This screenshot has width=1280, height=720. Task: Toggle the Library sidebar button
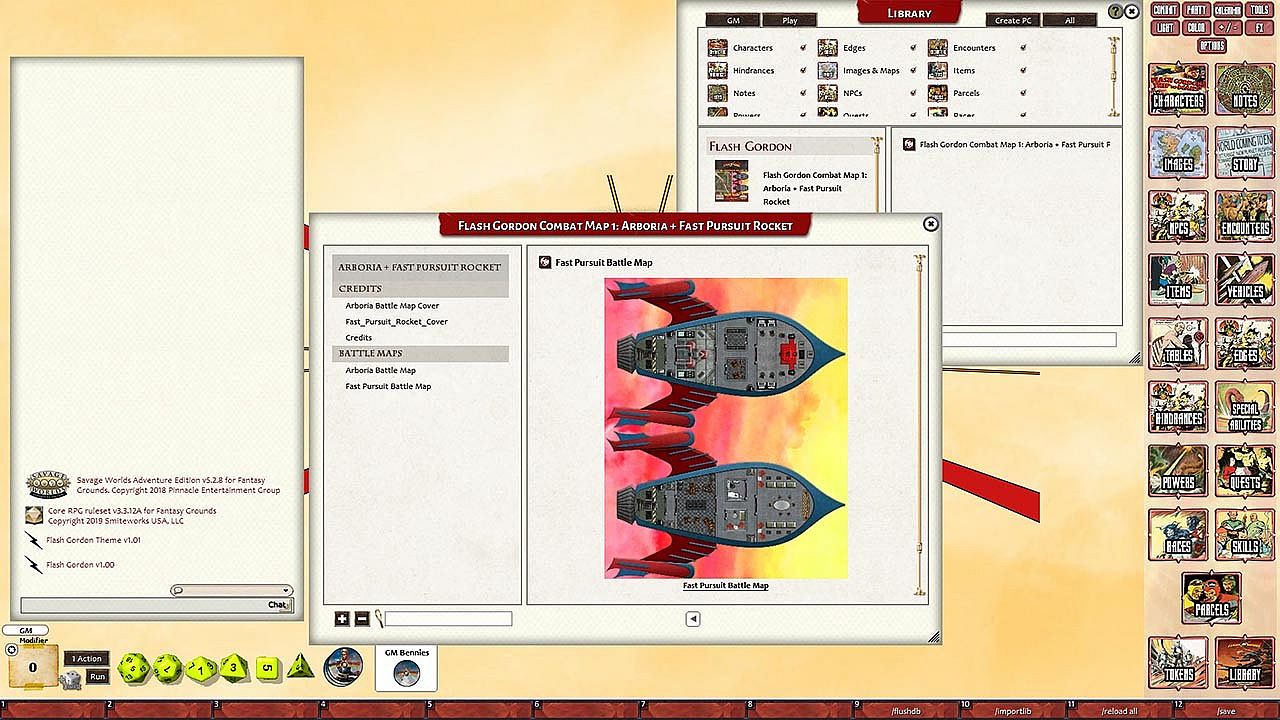click(1244, 663)
